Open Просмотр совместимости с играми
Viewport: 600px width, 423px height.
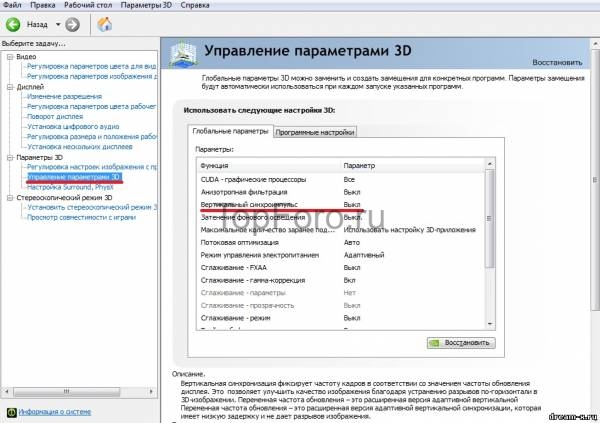(x=81, y=217)
